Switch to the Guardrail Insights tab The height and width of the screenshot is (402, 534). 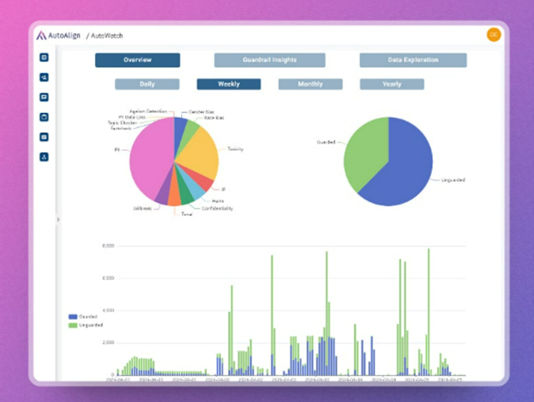click(270, 60)
